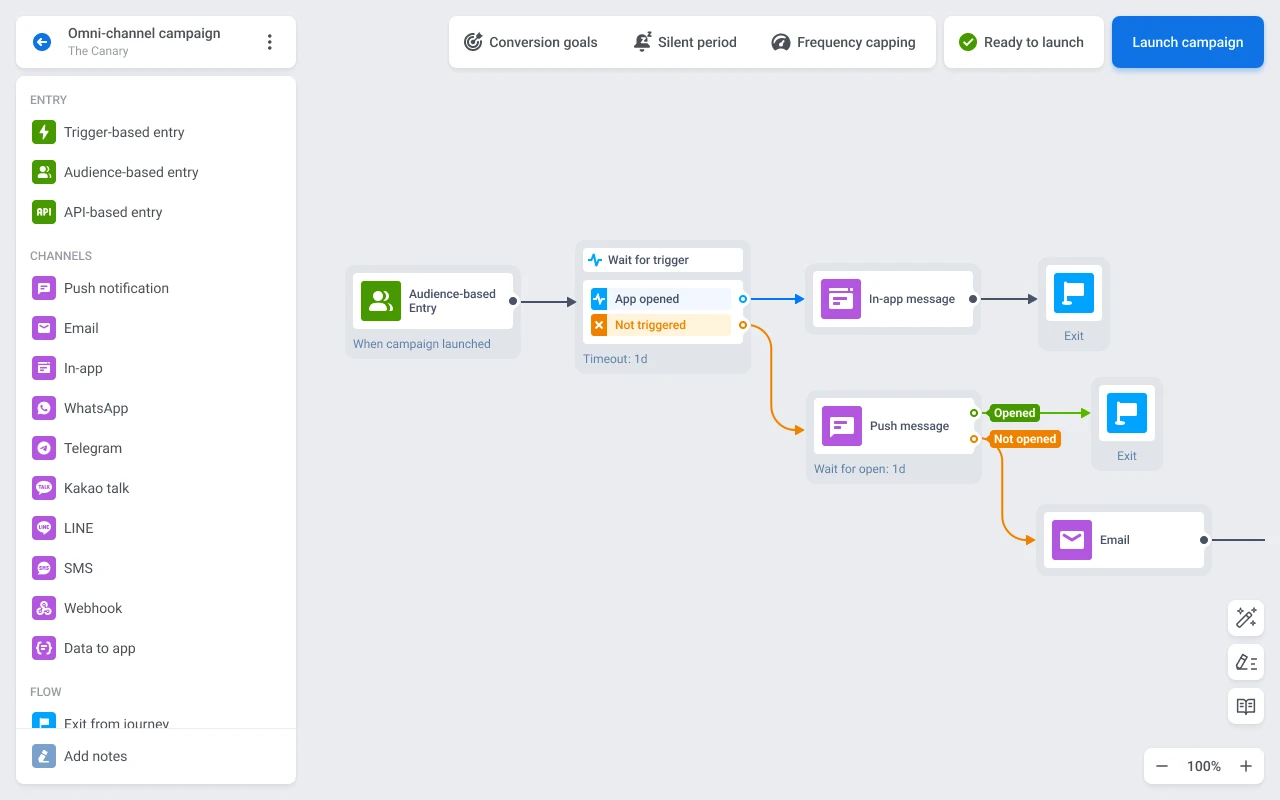Select the Telegram channel icon
1280x800 pixels.
43,448
